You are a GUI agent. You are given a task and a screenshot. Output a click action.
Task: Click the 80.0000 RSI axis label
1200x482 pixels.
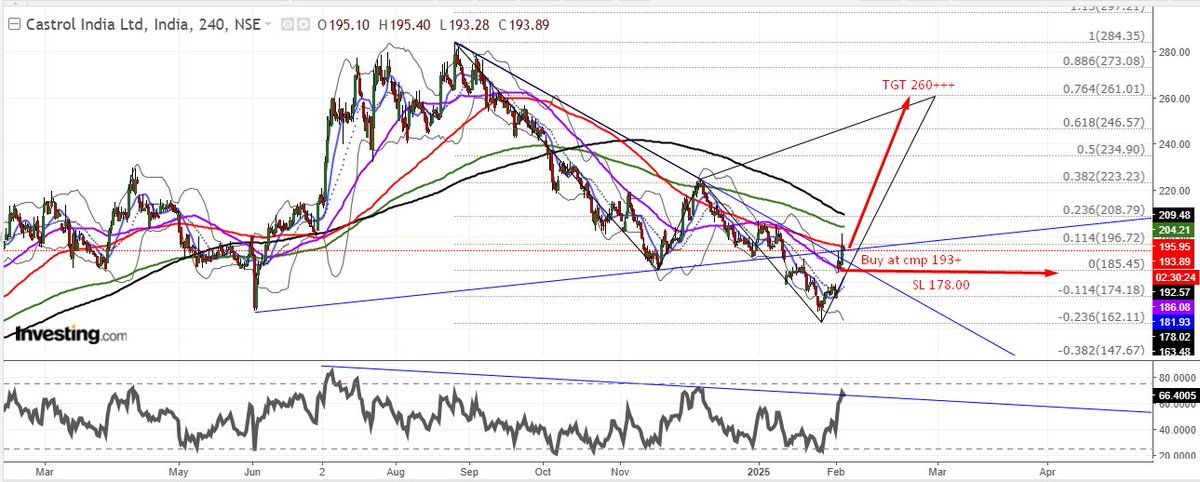[1176, 380]
